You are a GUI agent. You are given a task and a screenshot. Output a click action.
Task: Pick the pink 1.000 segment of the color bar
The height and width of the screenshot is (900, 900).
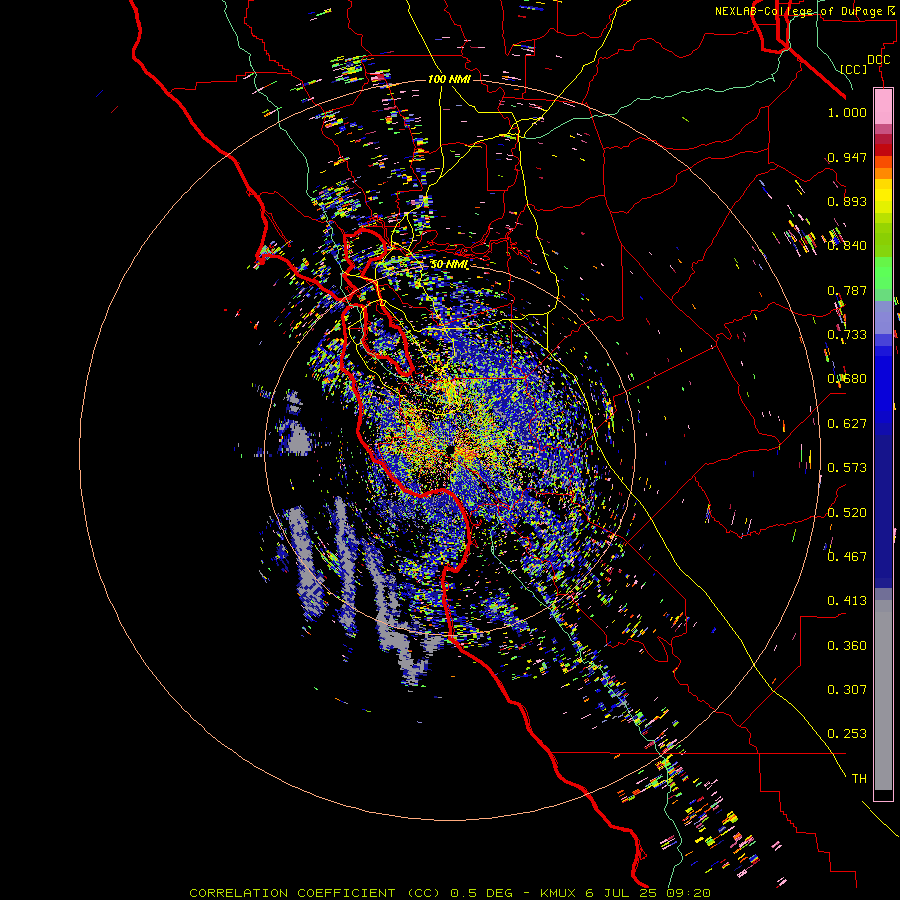(x=883, y=107)
